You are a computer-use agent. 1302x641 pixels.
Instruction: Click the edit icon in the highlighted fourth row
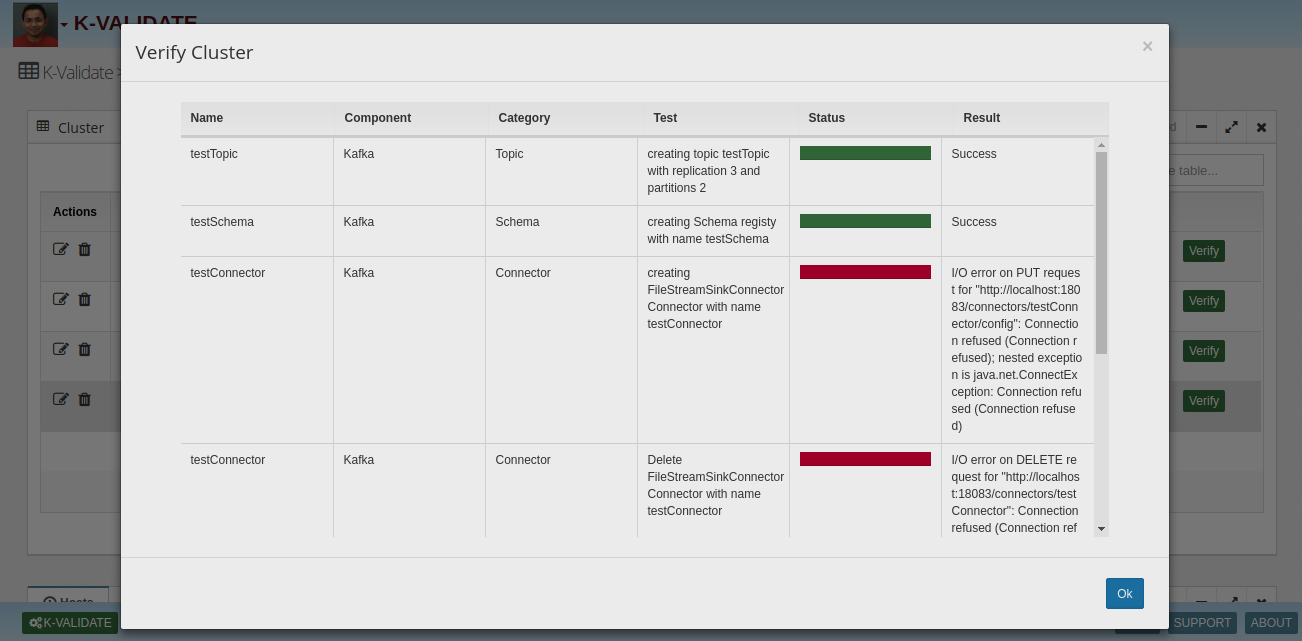coord(60,399)
